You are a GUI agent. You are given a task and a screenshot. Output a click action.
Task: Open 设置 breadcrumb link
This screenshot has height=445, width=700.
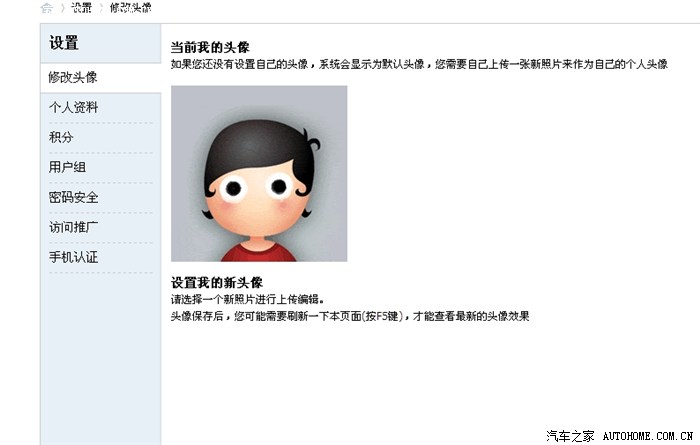point(81,8)
